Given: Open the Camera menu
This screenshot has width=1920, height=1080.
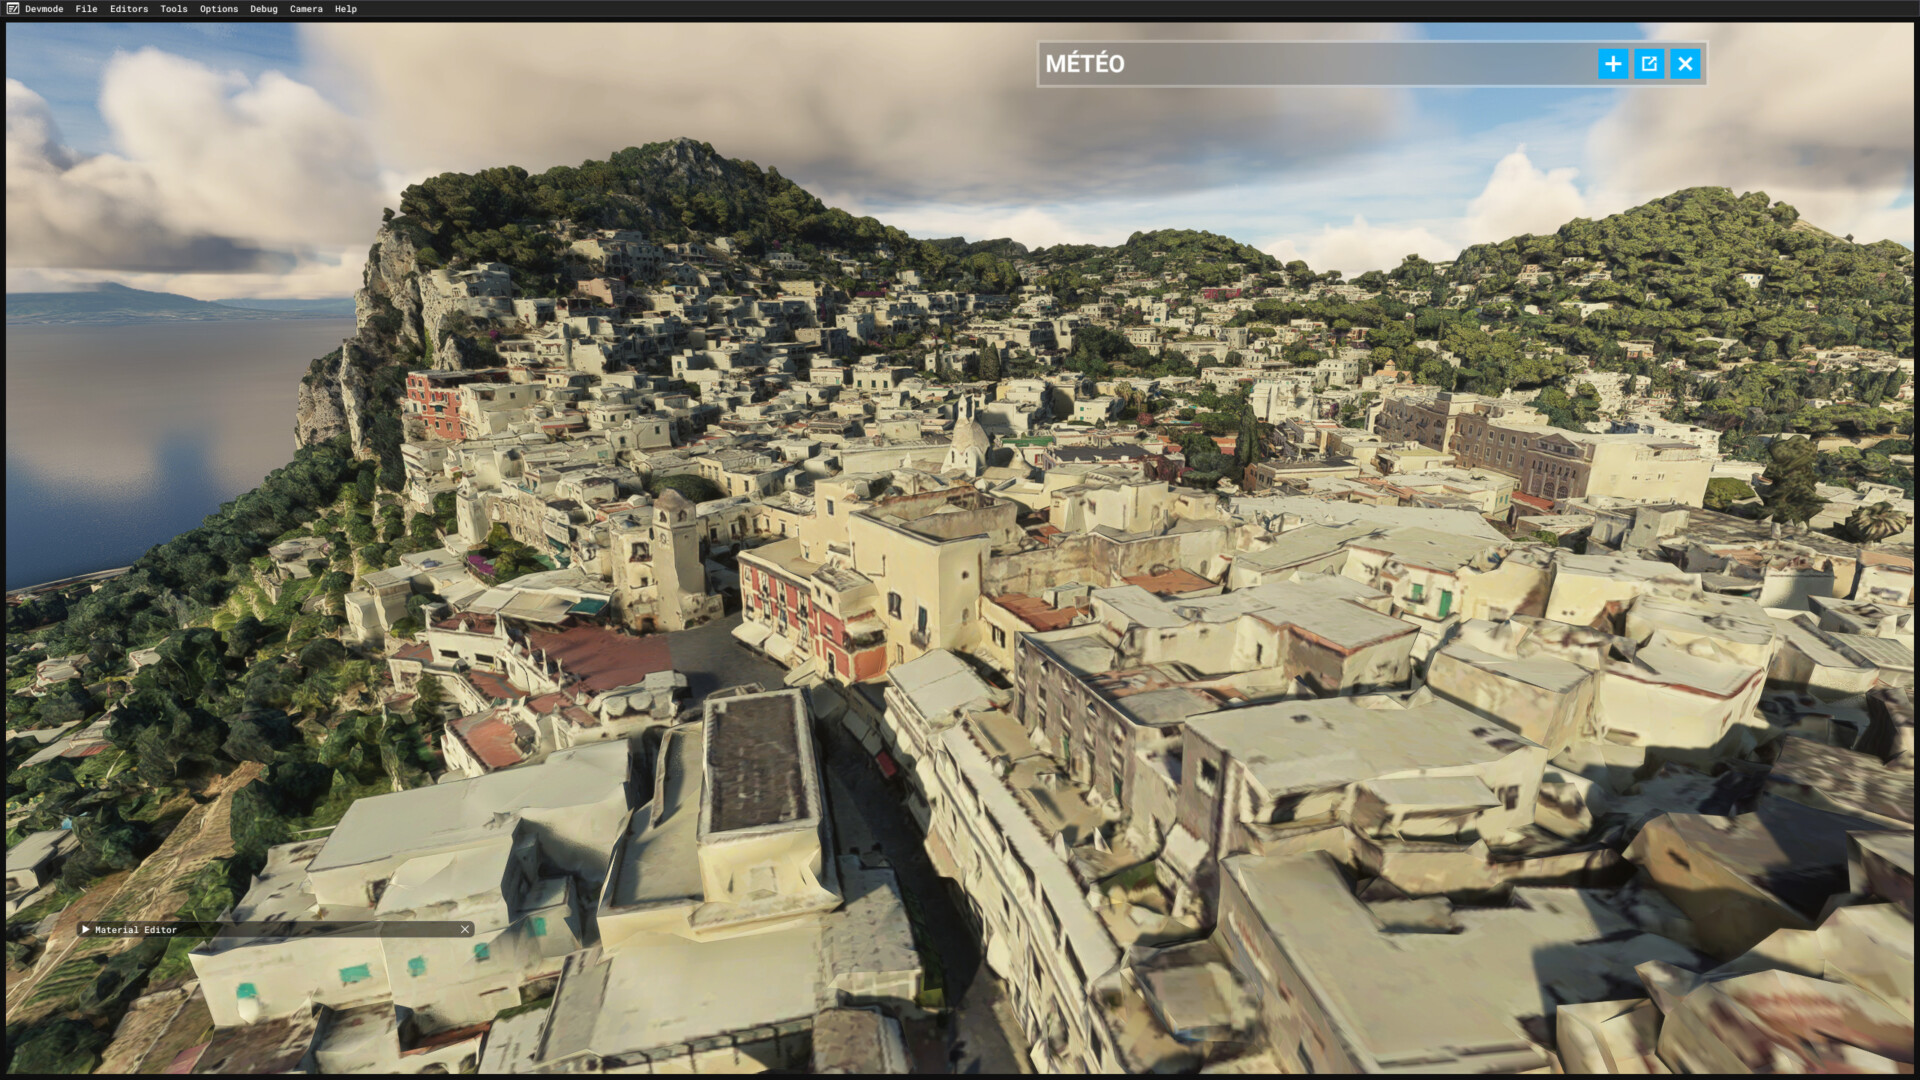Looking at the screenshot, I should coord(306,9).
